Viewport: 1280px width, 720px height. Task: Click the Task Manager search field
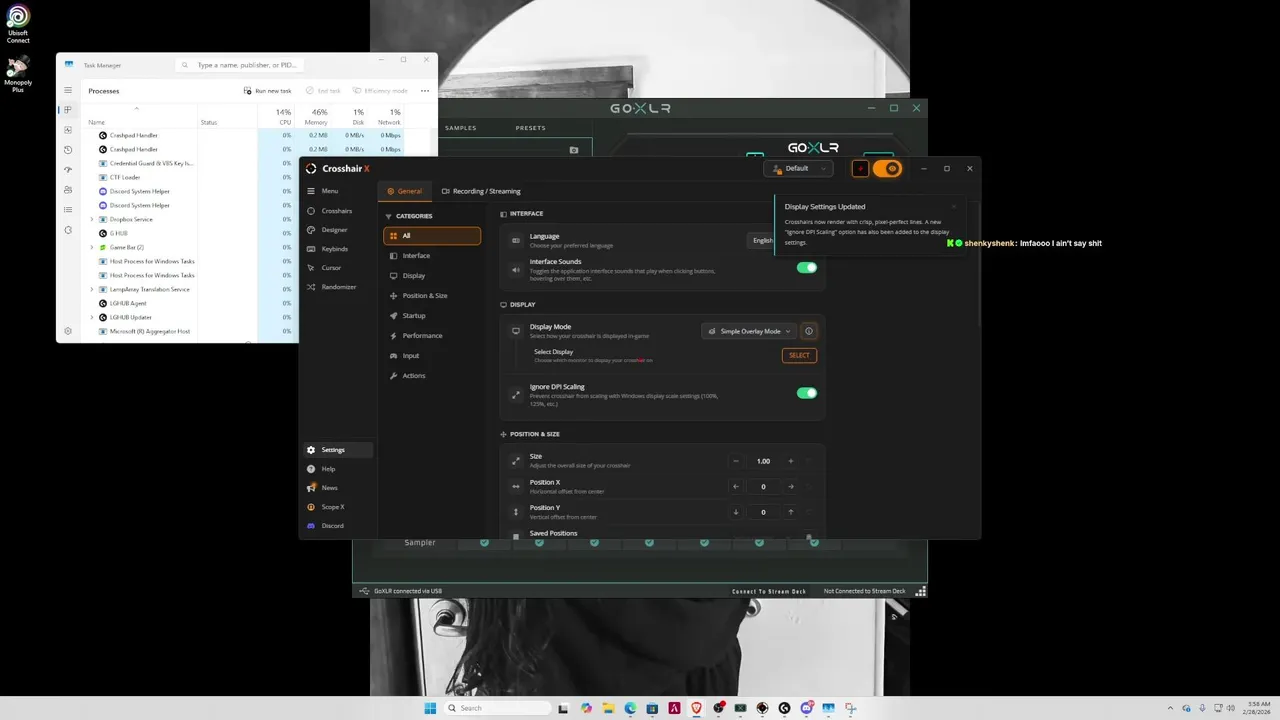coord(238,65)
